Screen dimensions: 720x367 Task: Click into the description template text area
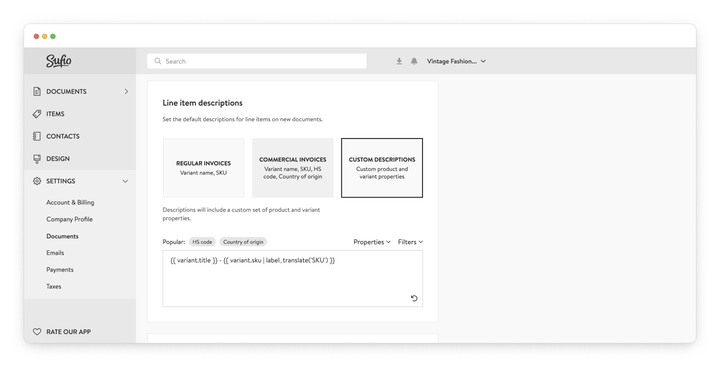[292, 278]
